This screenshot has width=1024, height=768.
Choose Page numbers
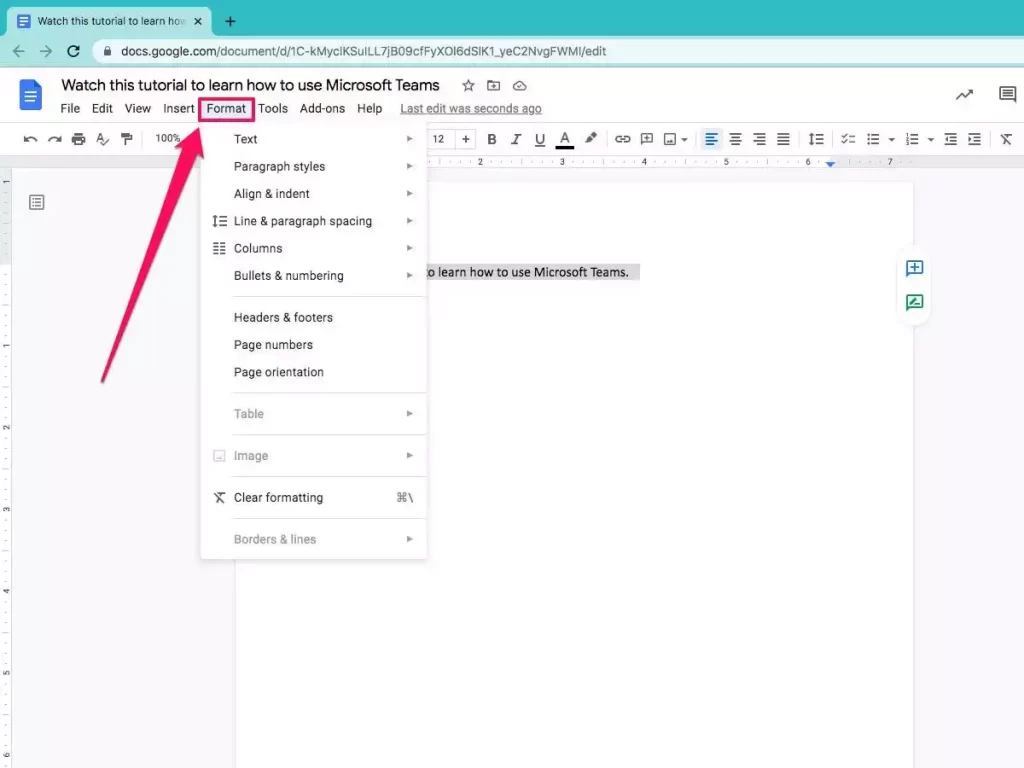coord(313,345)
